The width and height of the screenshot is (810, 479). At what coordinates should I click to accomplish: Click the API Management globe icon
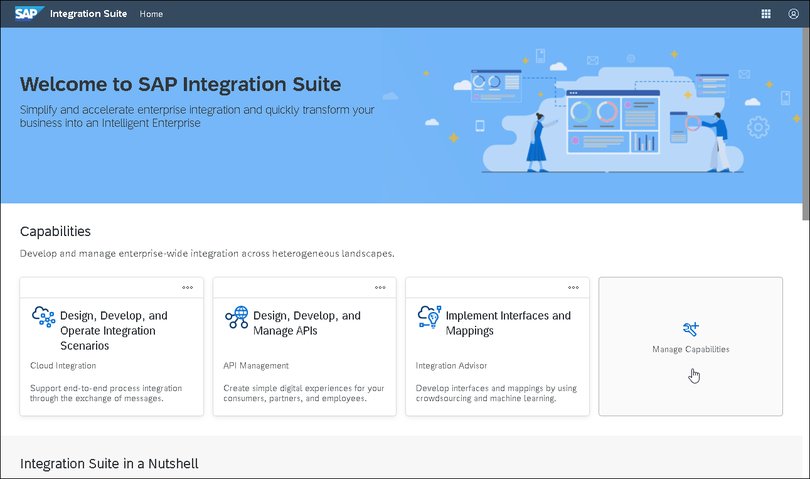237,317
